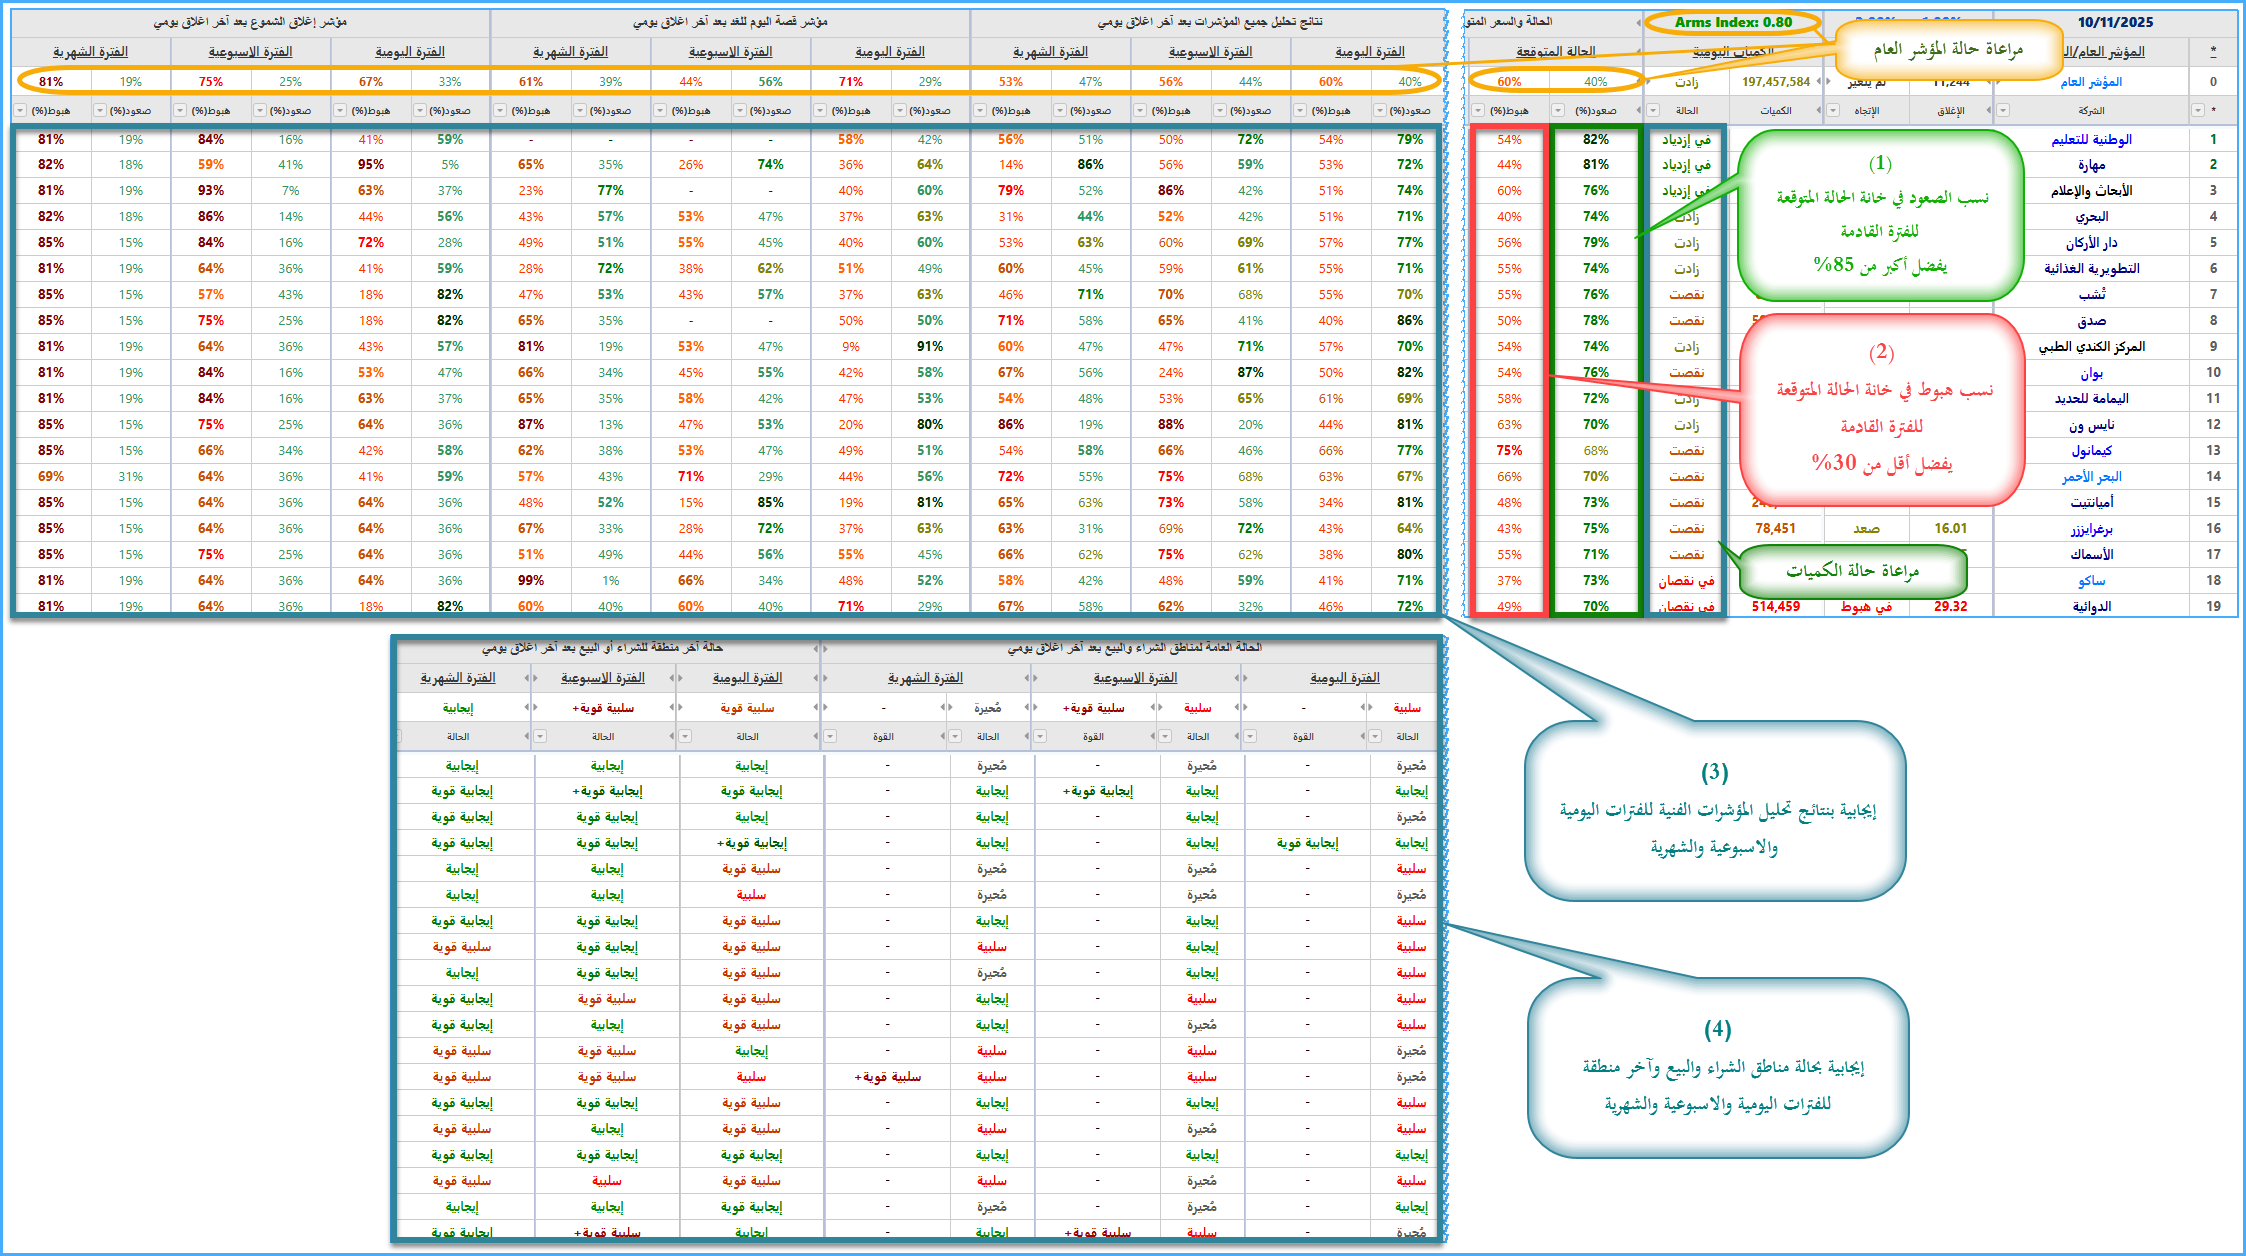The width and height of the screenshot is (2246, 1256).
Task: Open monthly هبوط(%) filter in مؤشر إغلاق الشموع
Action: coord(20,111)
